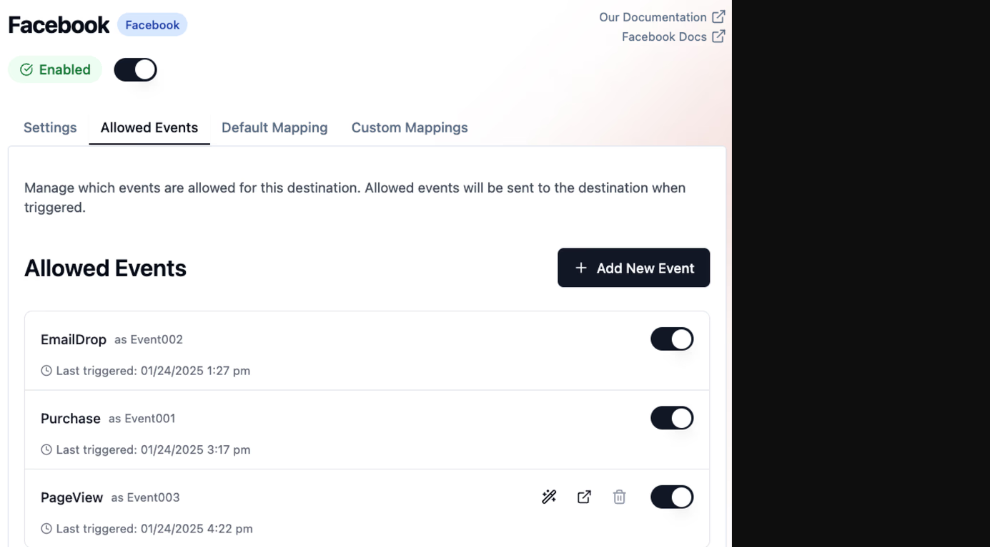Viewport: 990px width, 547px height.
Task: Click 'Last triggered: 01/24/2025 1:27 pm' text
Action: (x=153, y=371)
